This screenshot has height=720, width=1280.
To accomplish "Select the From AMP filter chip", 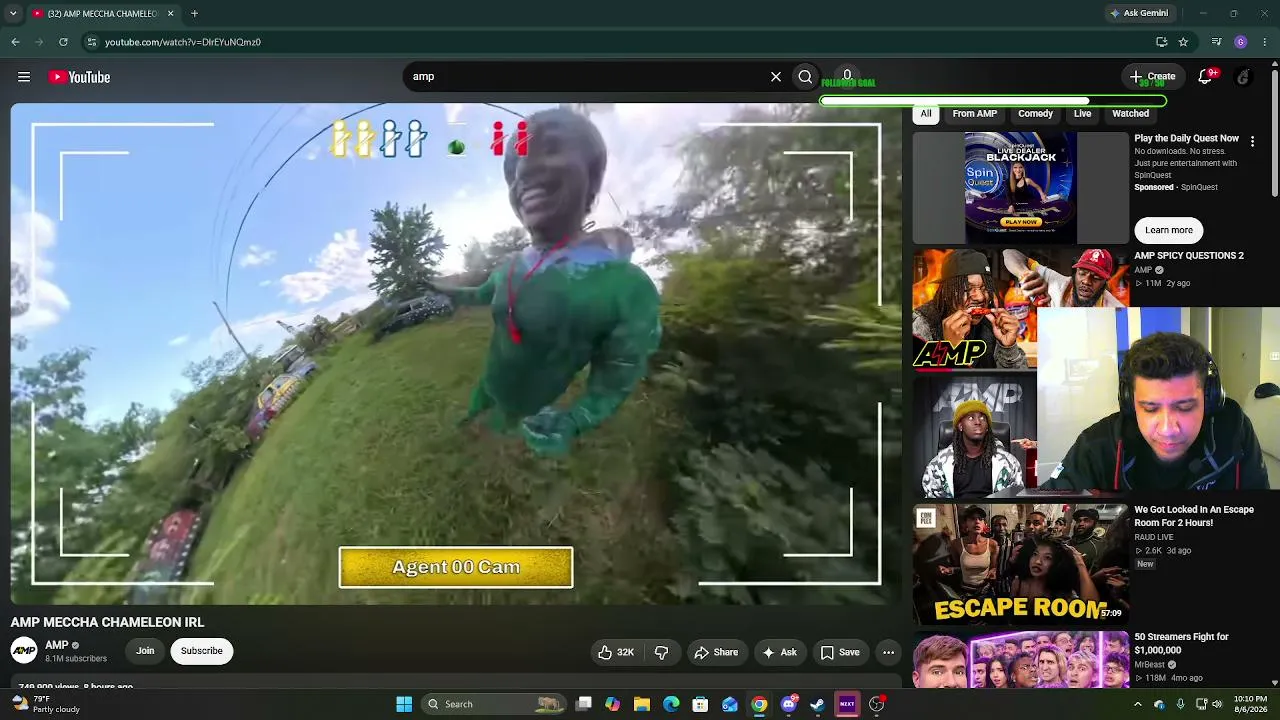I will point(975,114).
